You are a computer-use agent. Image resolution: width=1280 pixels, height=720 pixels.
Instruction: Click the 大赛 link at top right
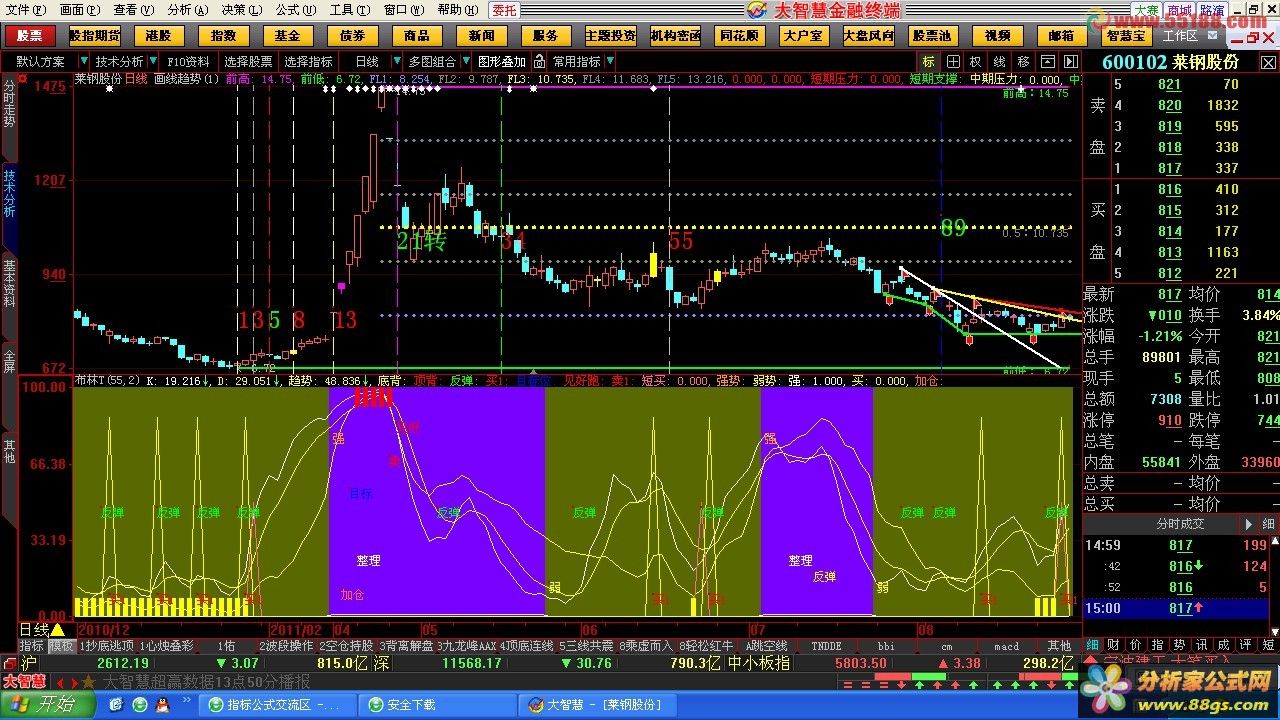coord(1146,11)
